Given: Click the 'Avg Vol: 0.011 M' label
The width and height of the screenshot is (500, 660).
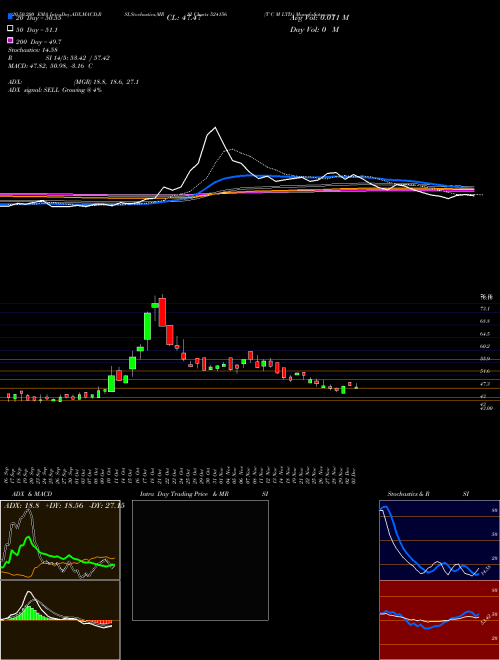Looking at the screenshot, I should tap(319, 18).
